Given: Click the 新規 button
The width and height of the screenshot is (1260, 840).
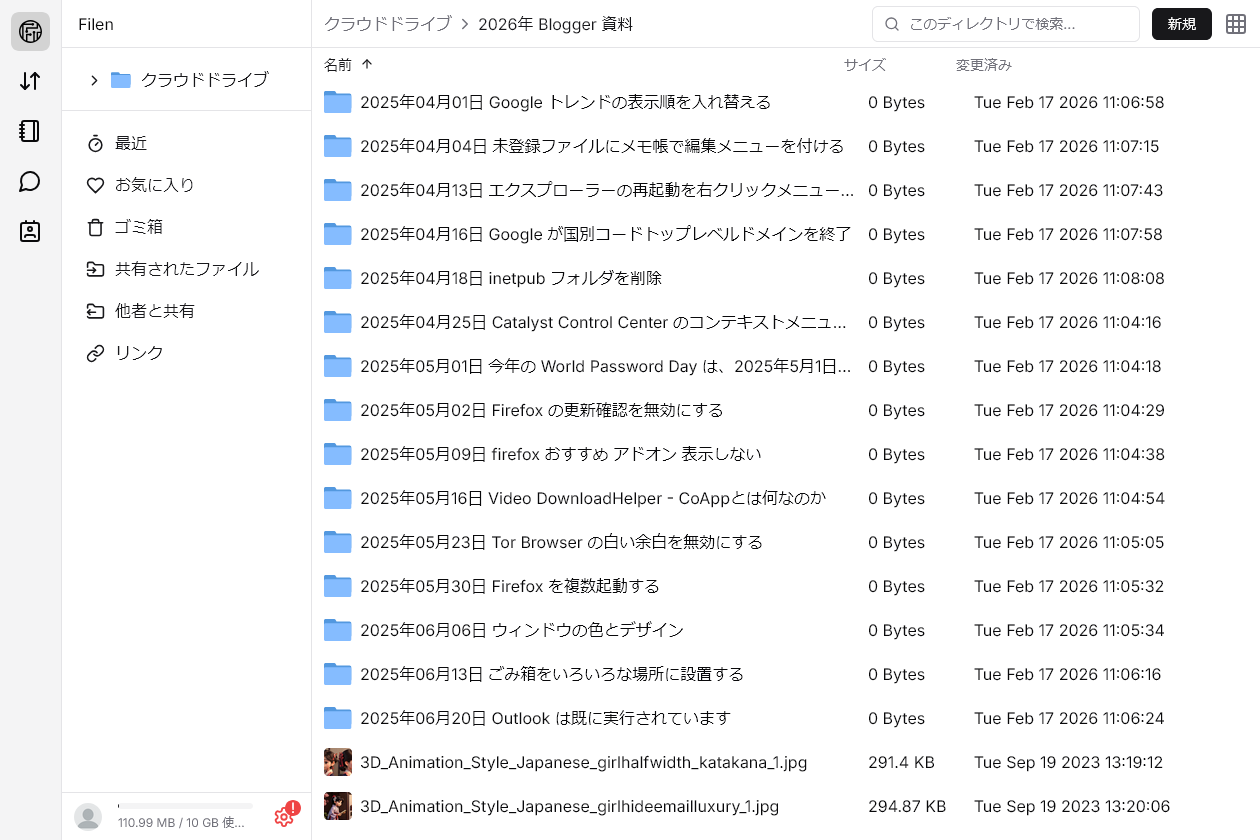Looking at the screenshot, I should [1181, 23].
